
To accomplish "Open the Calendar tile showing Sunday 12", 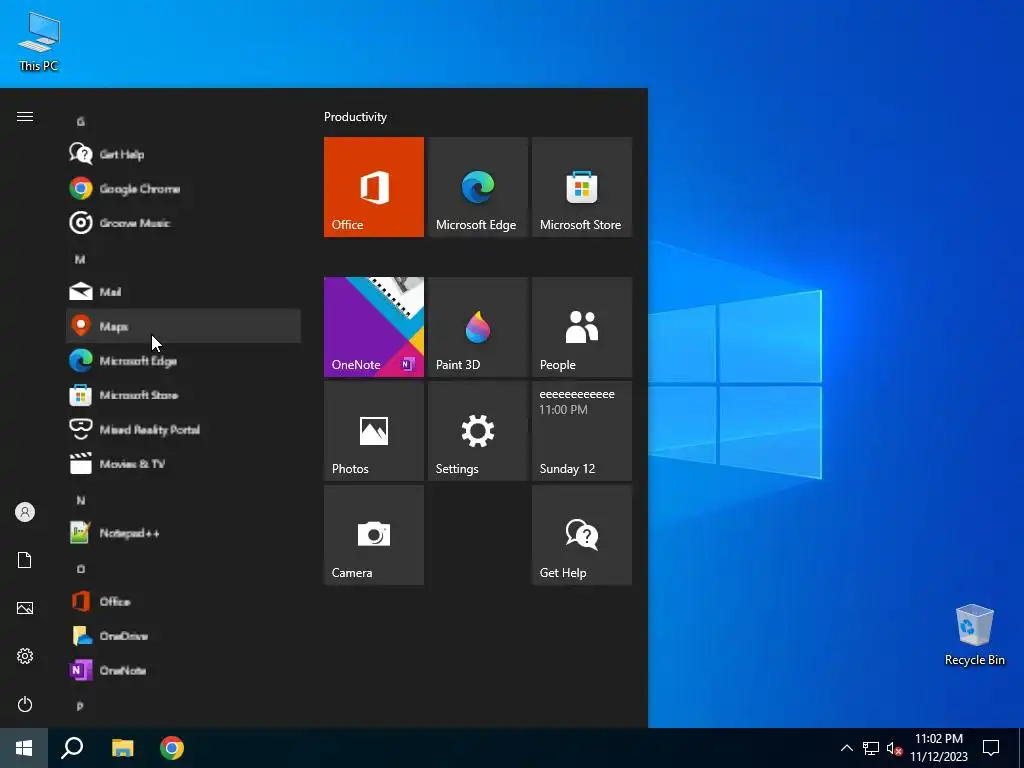I will [582, 431].
